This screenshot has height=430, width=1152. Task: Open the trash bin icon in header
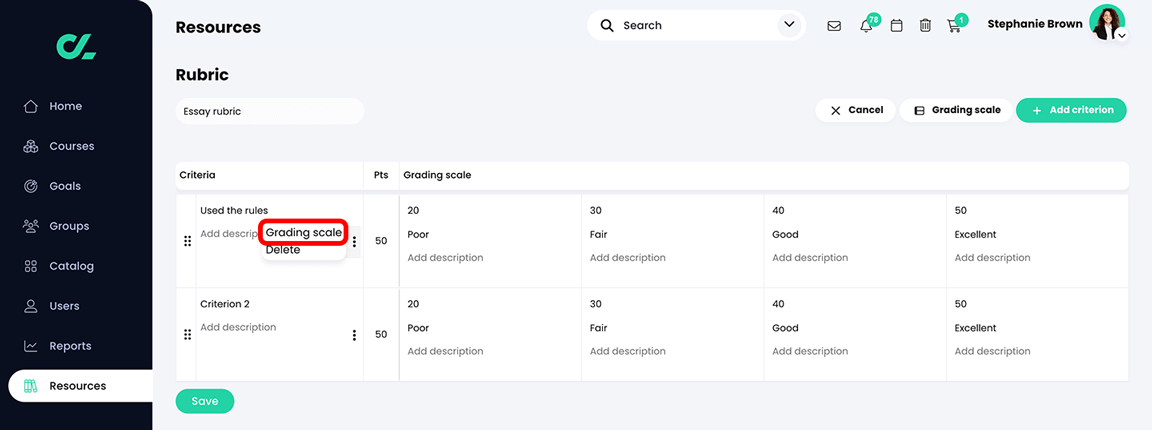click(926, 26)
